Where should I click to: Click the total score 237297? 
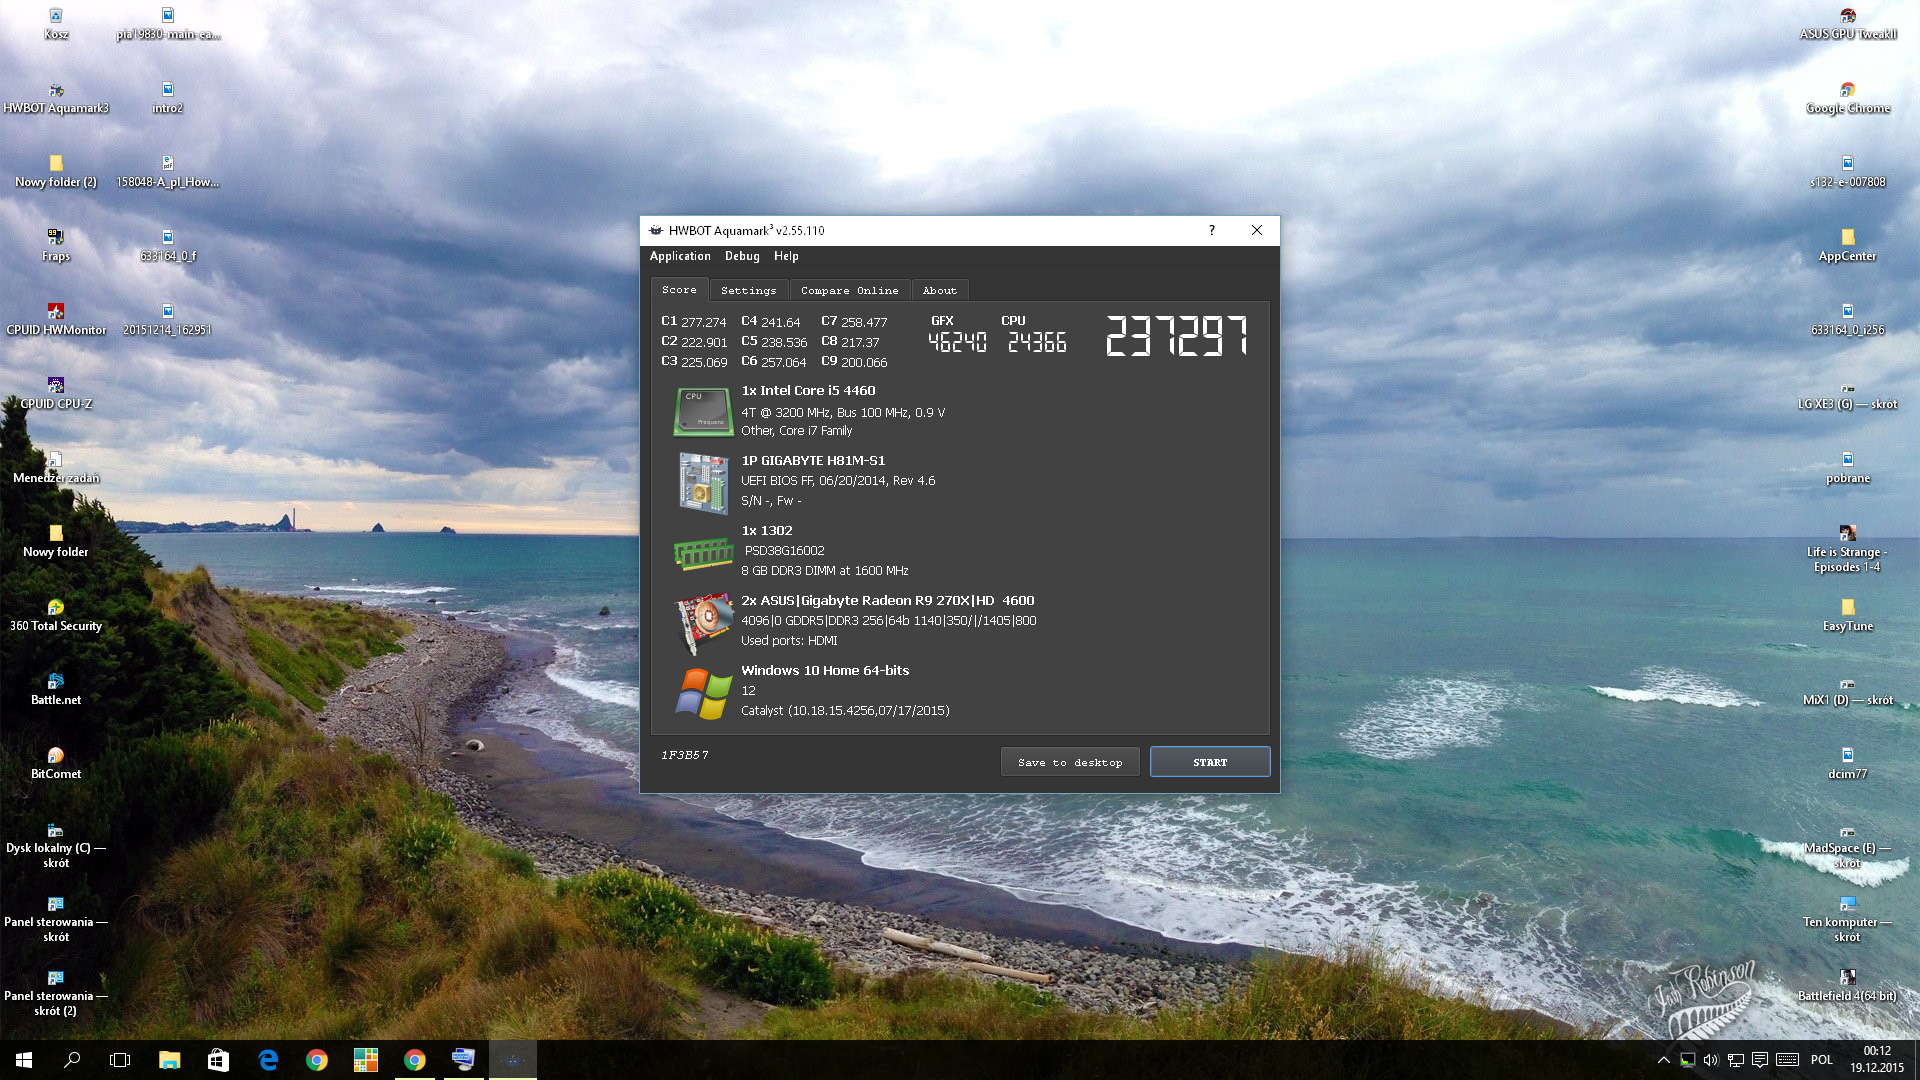tap(1176, 336)
